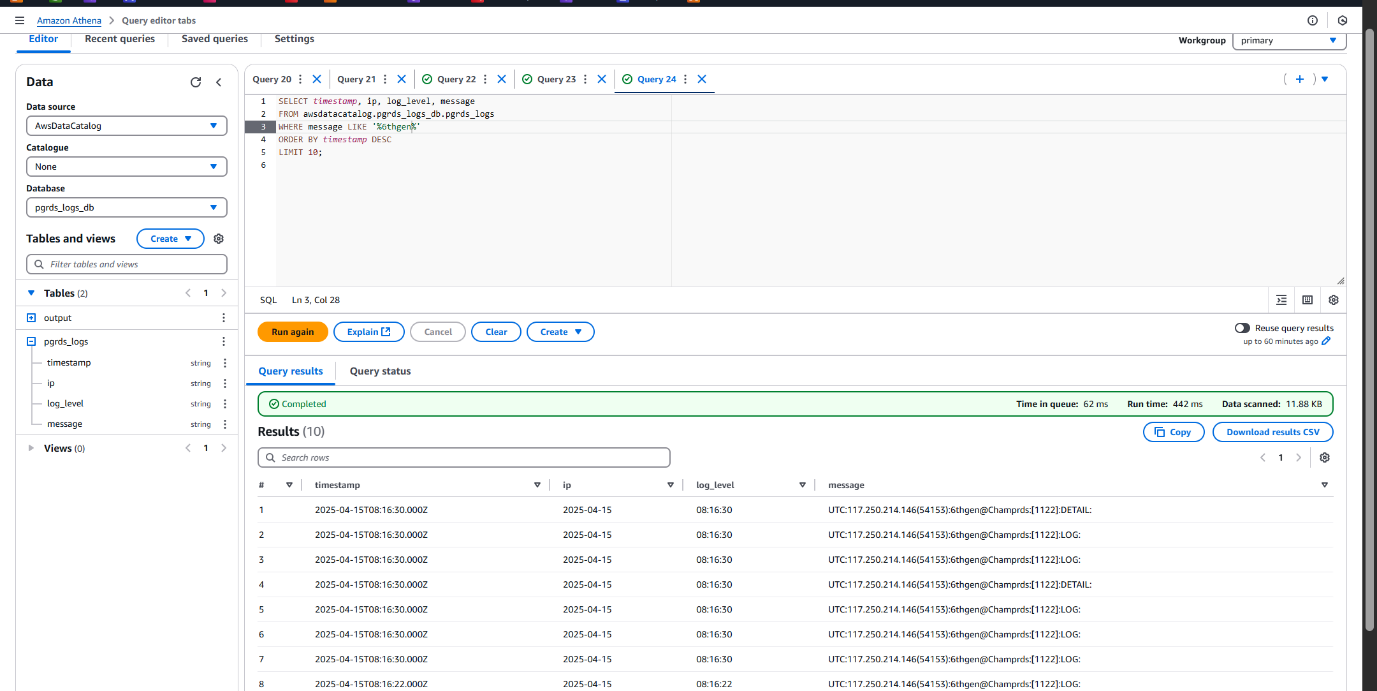Open Tables and views settings gear
This screenshot has width=1377, height=691.
coord(219,239)
